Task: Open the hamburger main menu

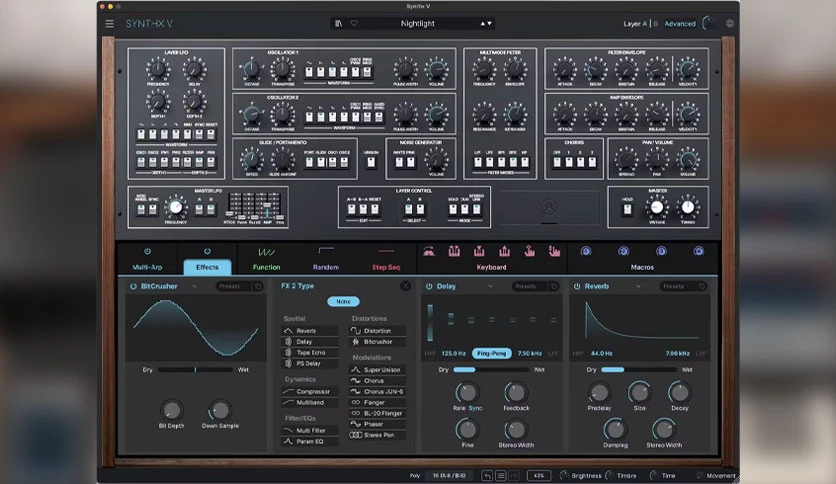Action: pyautogui.click(x=109, y=24)
